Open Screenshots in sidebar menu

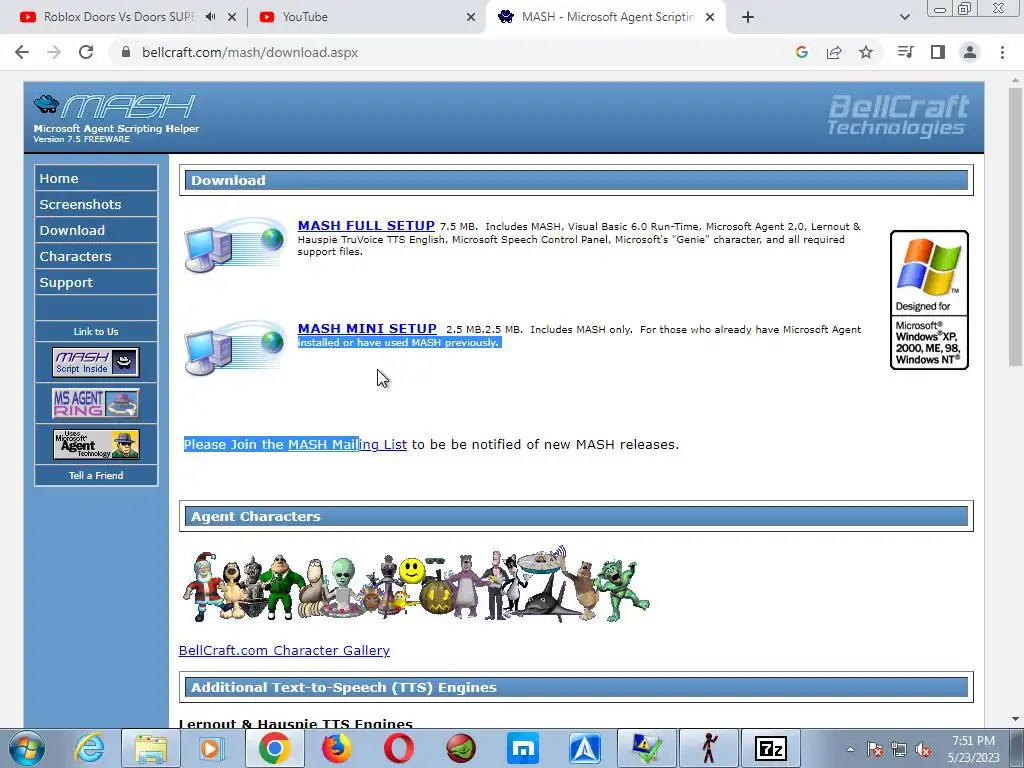96,204
